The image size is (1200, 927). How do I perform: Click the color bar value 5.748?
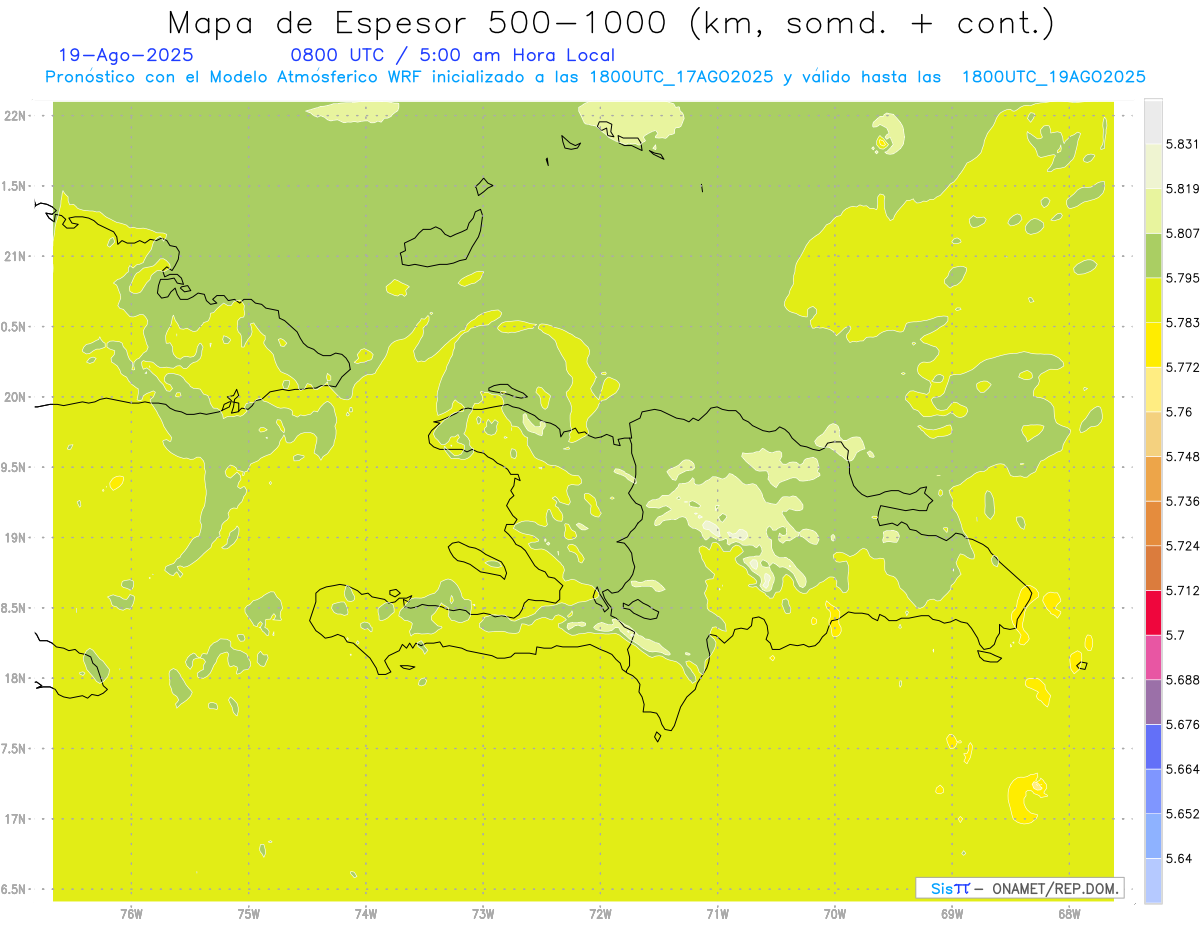1183,456
